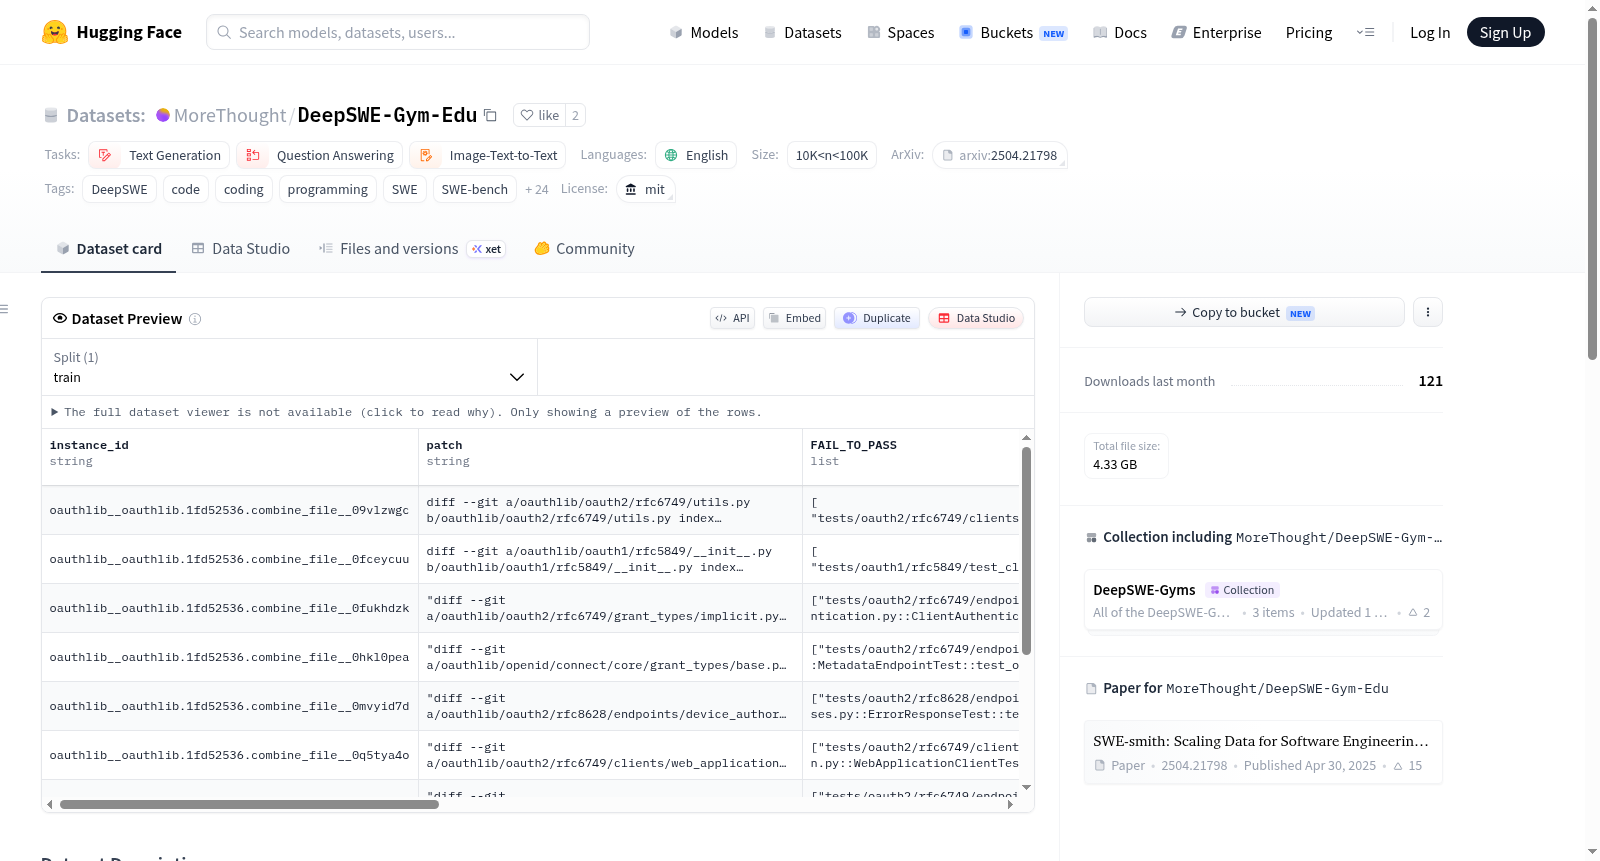Screen dimensions: 1600x861
Task: Click Copy to bucket button
Action: (x=1244, y=312)
